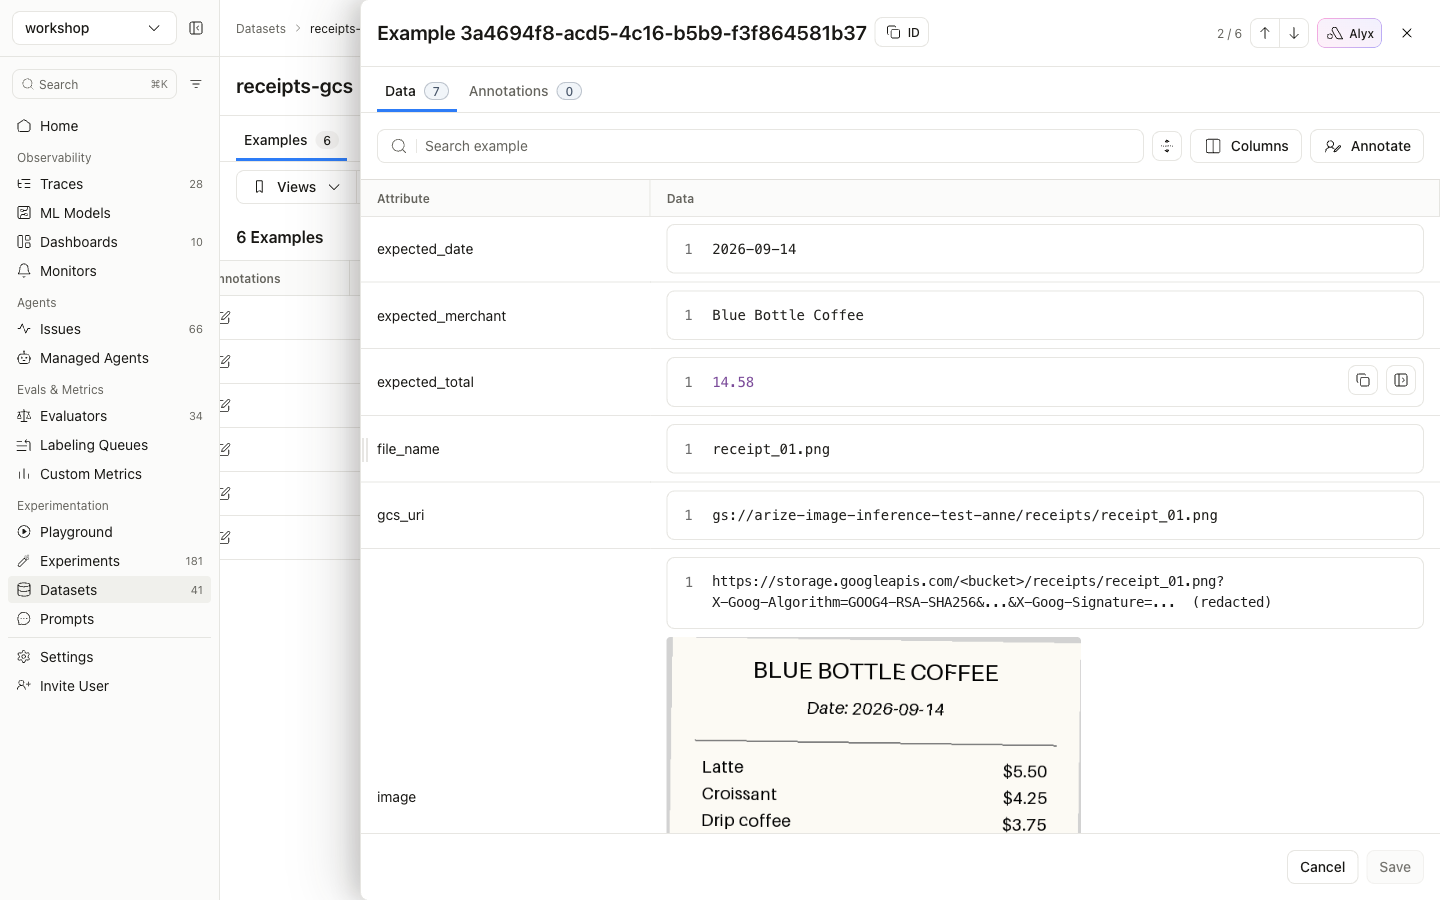Click the receipt image thumbnail
1440x900 pixels.
pyautogui.click(x=874, y=735)
